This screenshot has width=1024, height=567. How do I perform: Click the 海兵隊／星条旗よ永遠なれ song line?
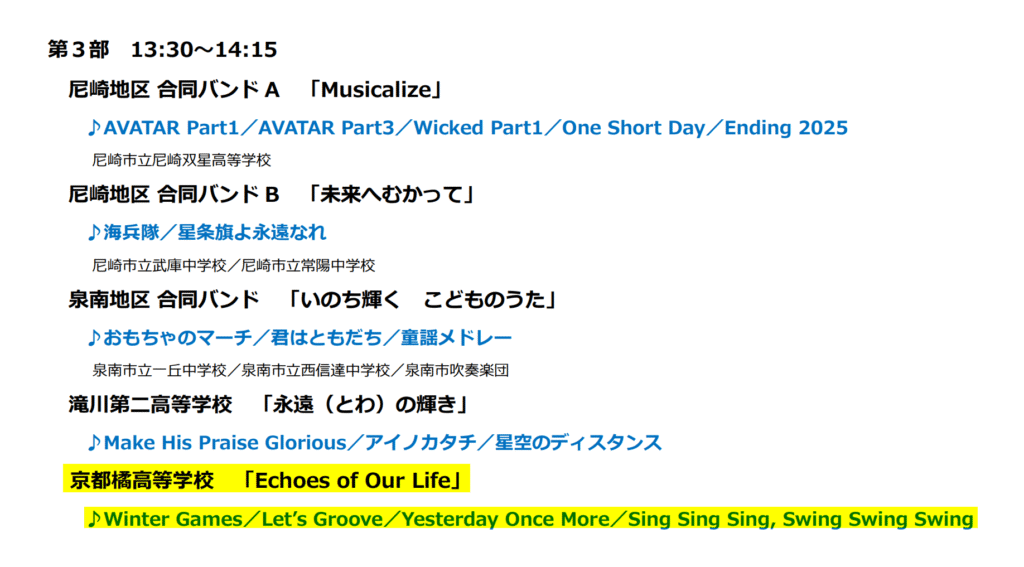tap(207, 232)
